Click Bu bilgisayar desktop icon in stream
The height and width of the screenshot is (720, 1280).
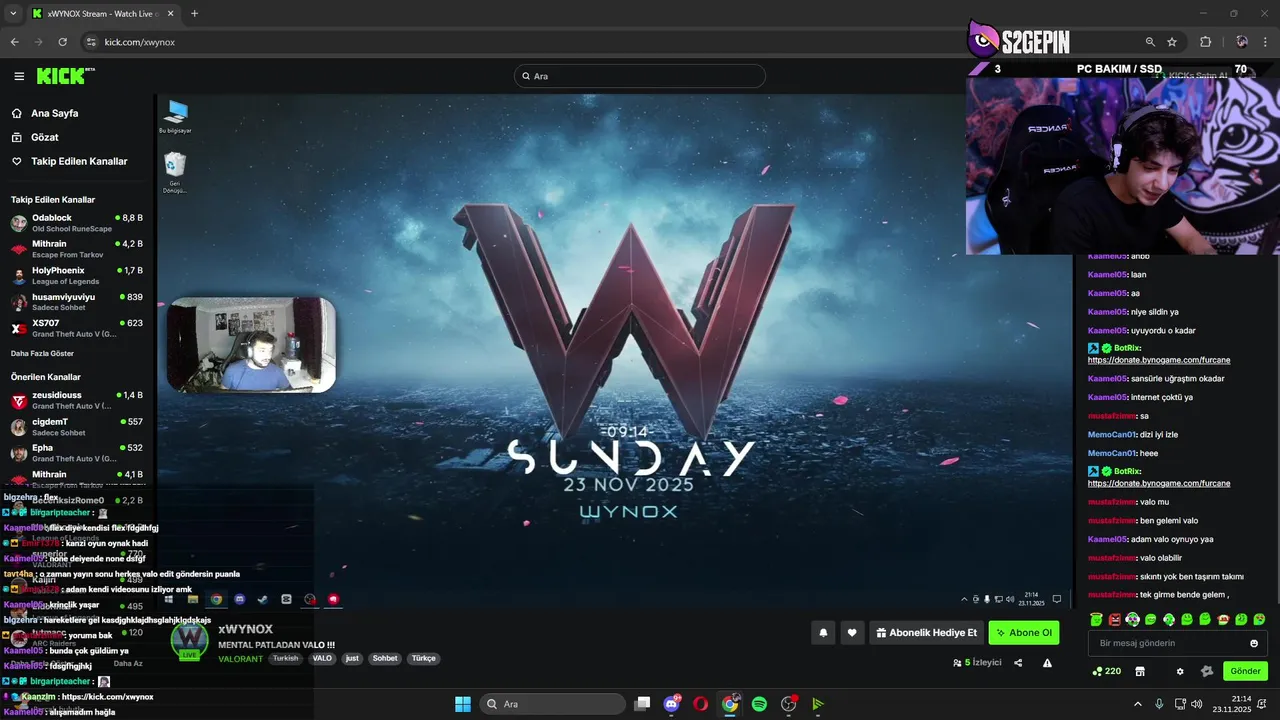[176, 116]
